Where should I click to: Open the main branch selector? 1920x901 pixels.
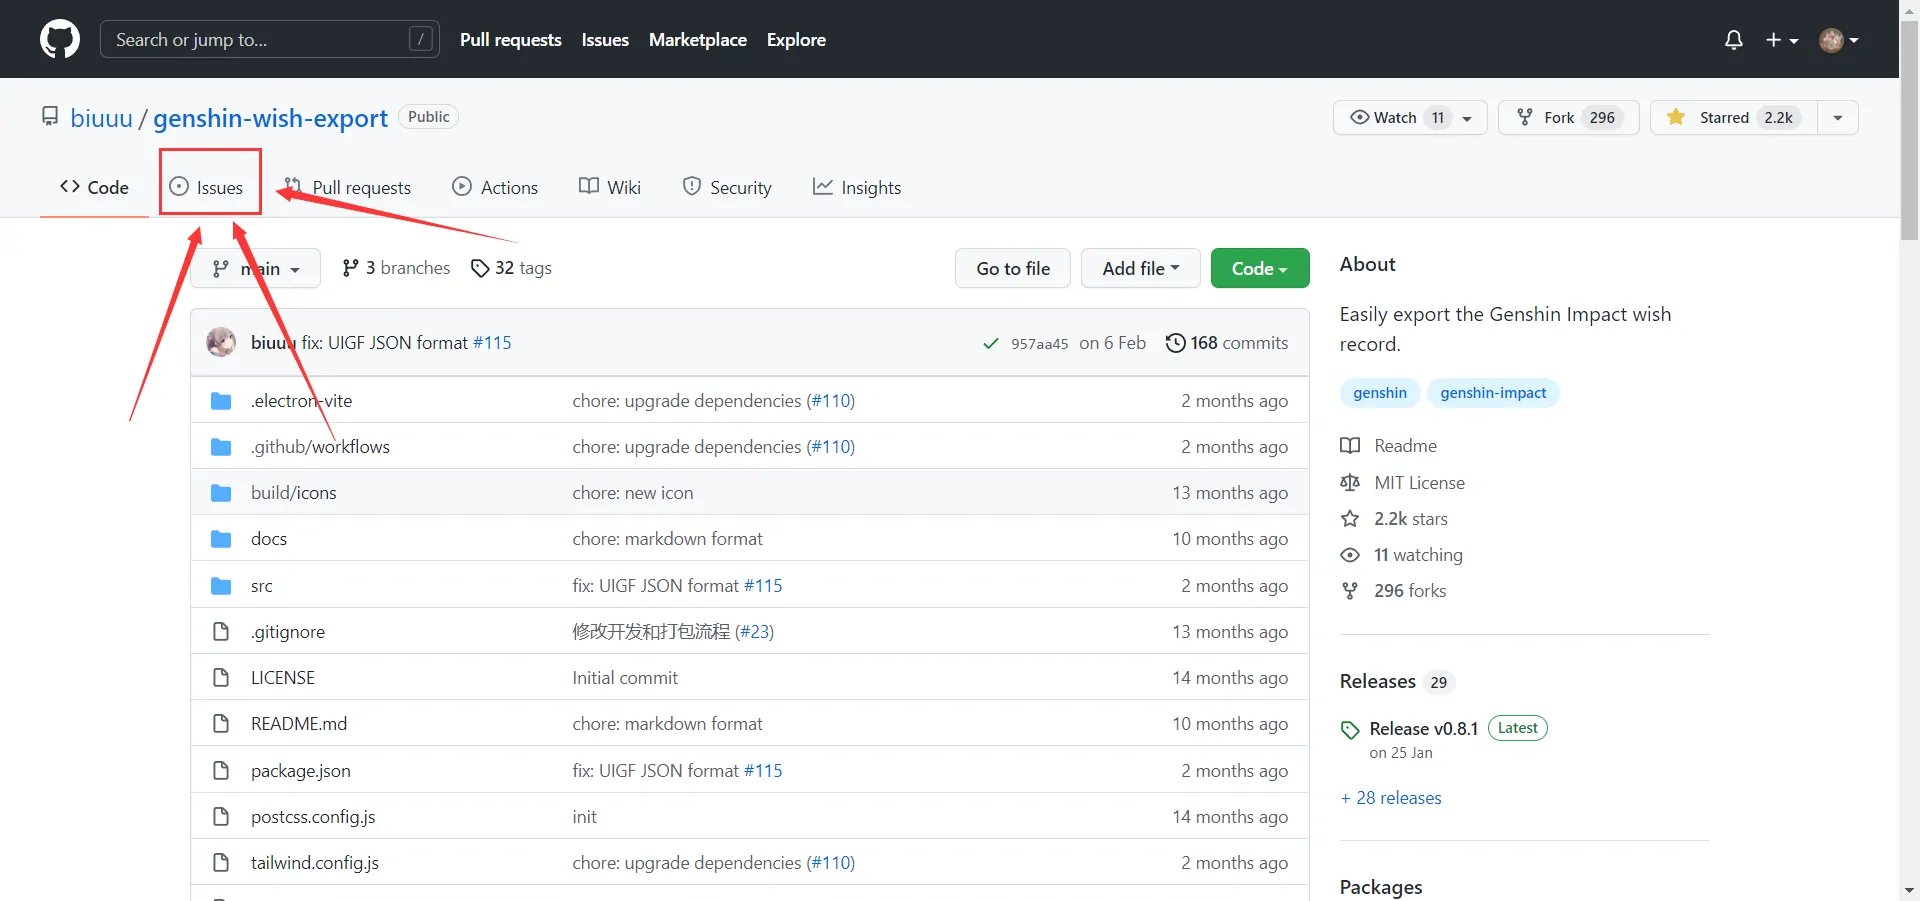pos(256,268)
